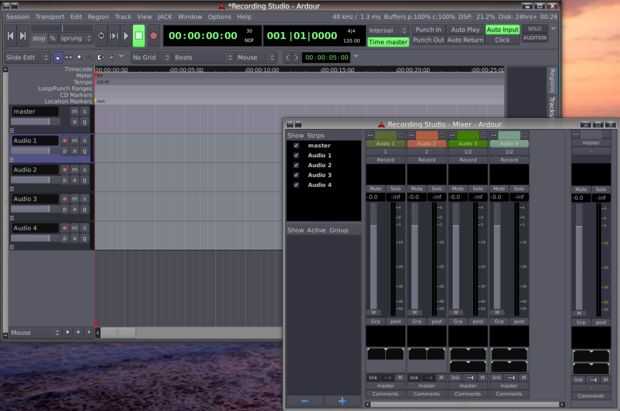This screenshot has height=411, width=620.
Task: Click the arrow beside the nudge clock
Action: [x=356, y=57]
